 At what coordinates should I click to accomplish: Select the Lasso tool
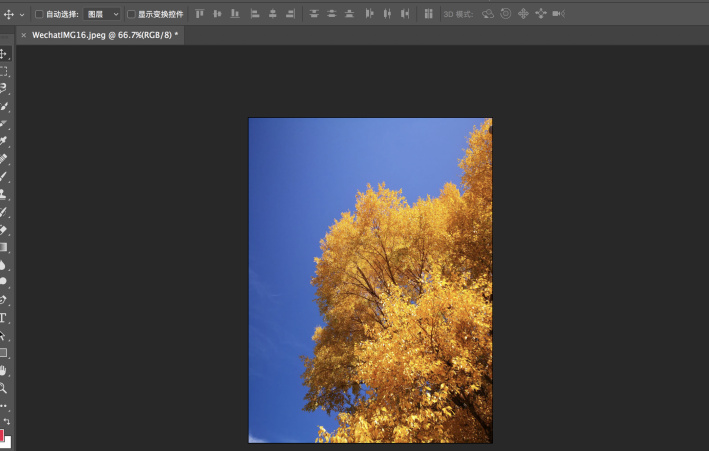click(3, 88)
